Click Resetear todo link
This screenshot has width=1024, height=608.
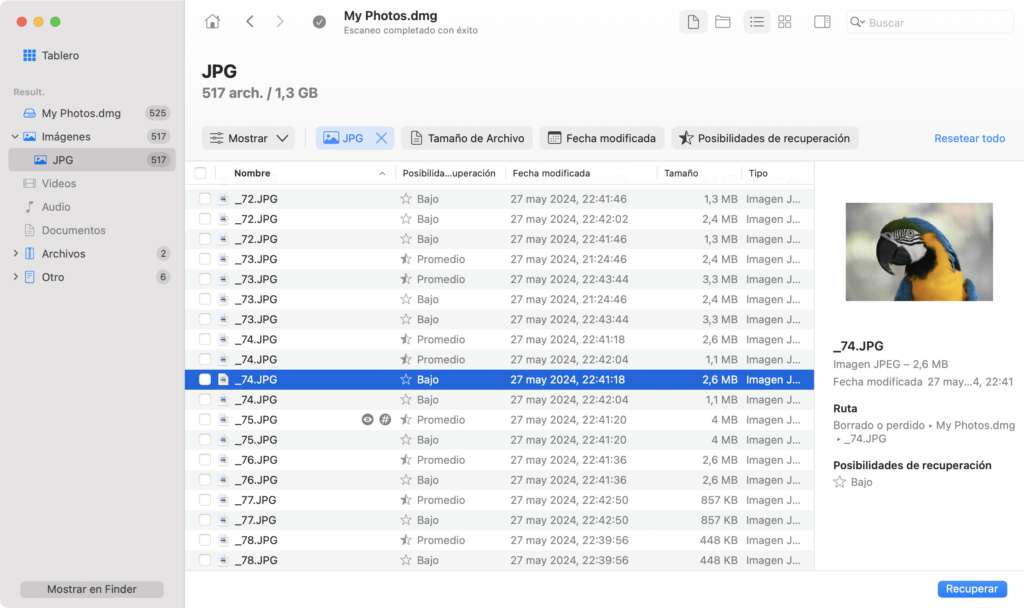point(969,139)
